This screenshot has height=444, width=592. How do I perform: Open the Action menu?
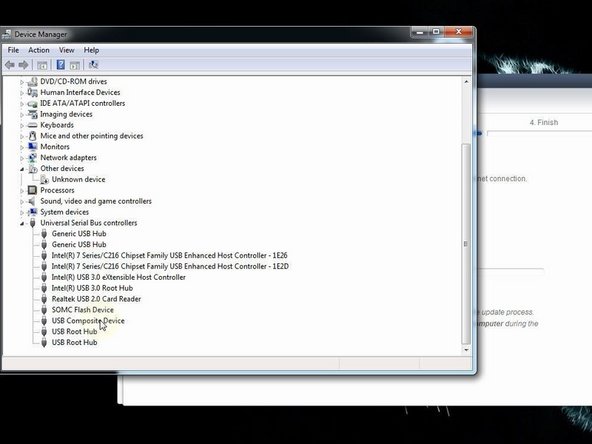pyautogui.click(x=39, y=50)
